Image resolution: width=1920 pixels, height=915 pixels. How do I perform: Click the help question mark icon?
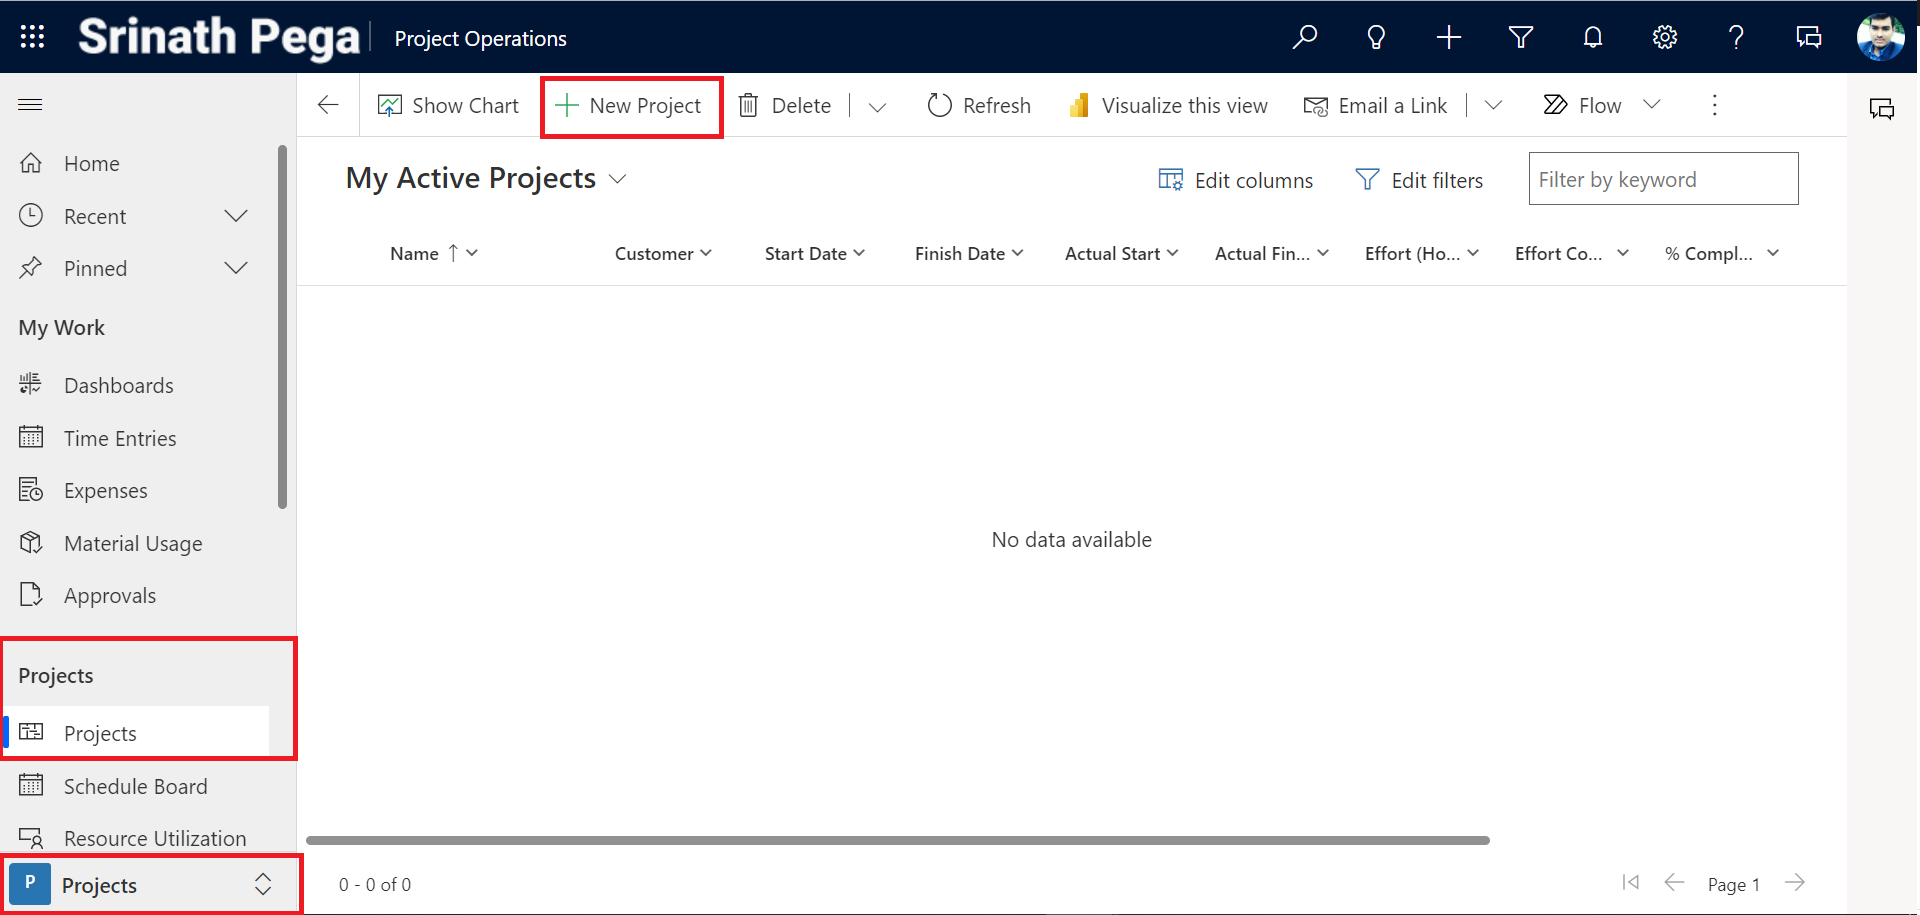1736,37
